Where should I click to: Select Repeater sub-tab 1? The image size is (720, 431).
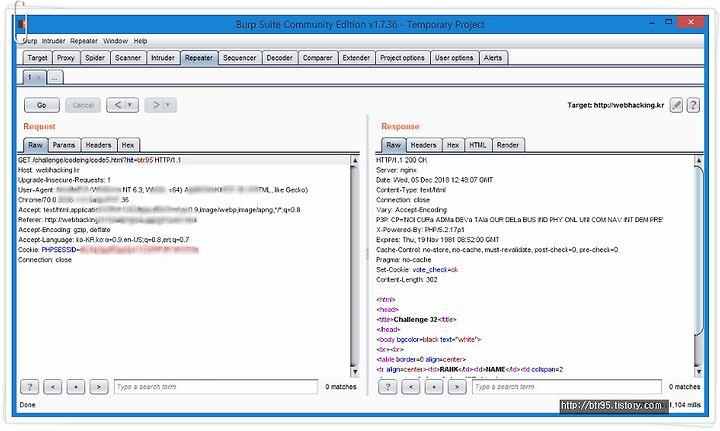click(30, 77)
